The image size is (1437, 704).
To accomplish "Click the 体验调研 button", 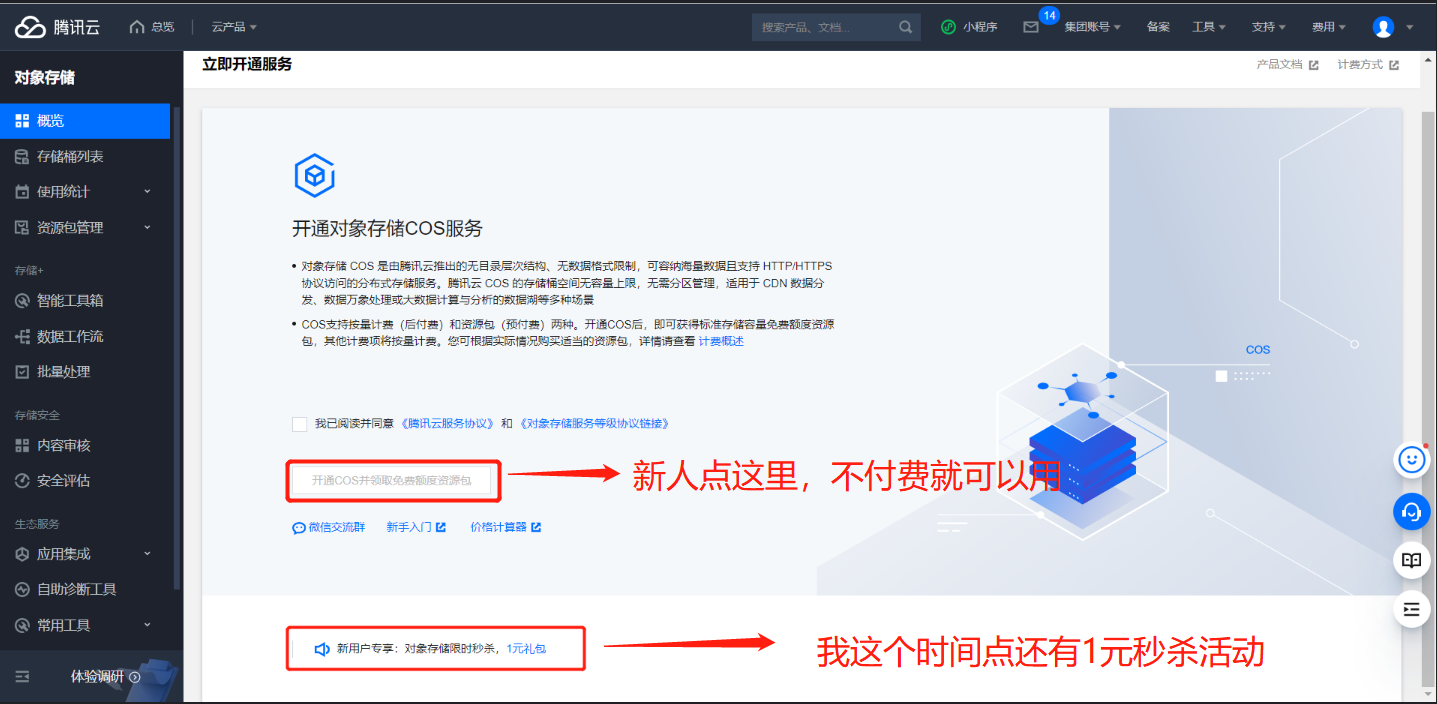I will coord(105,677).
